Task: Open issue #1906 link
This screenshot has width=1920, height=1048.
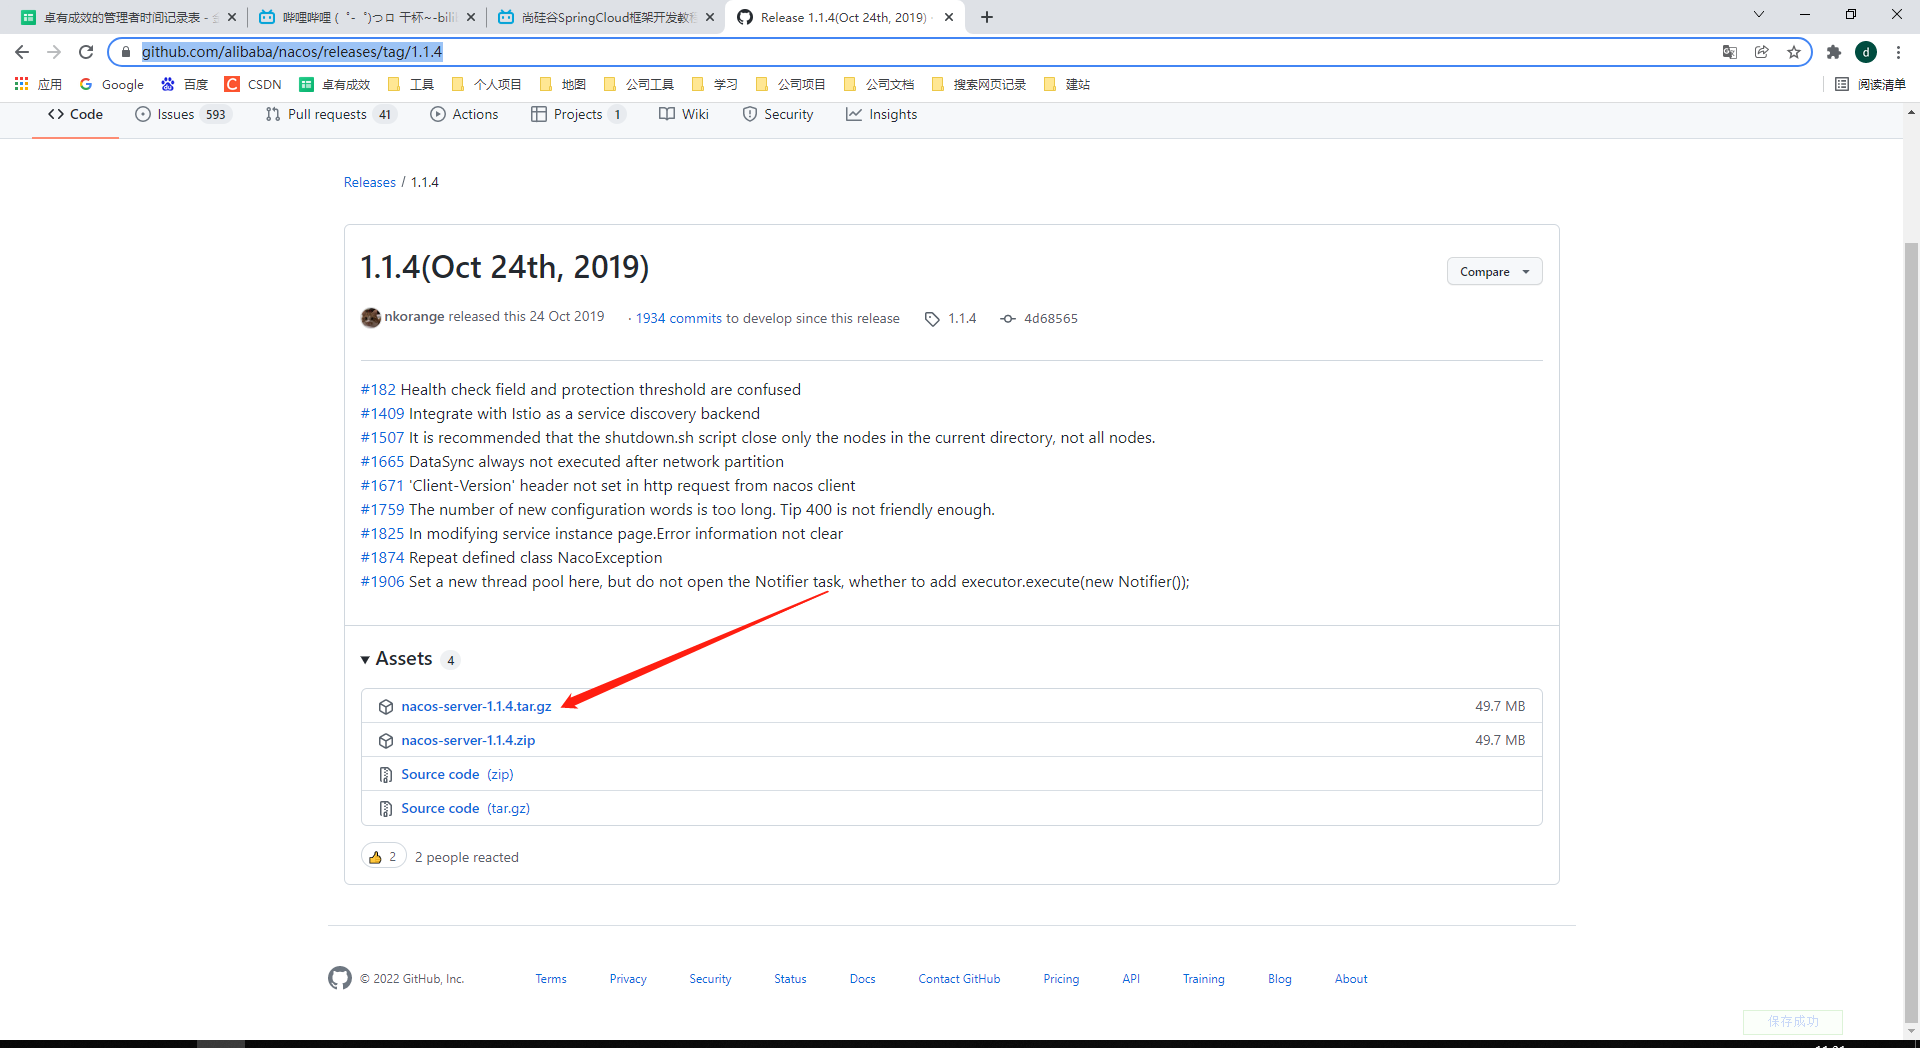Action: click(x=382, y=582)
